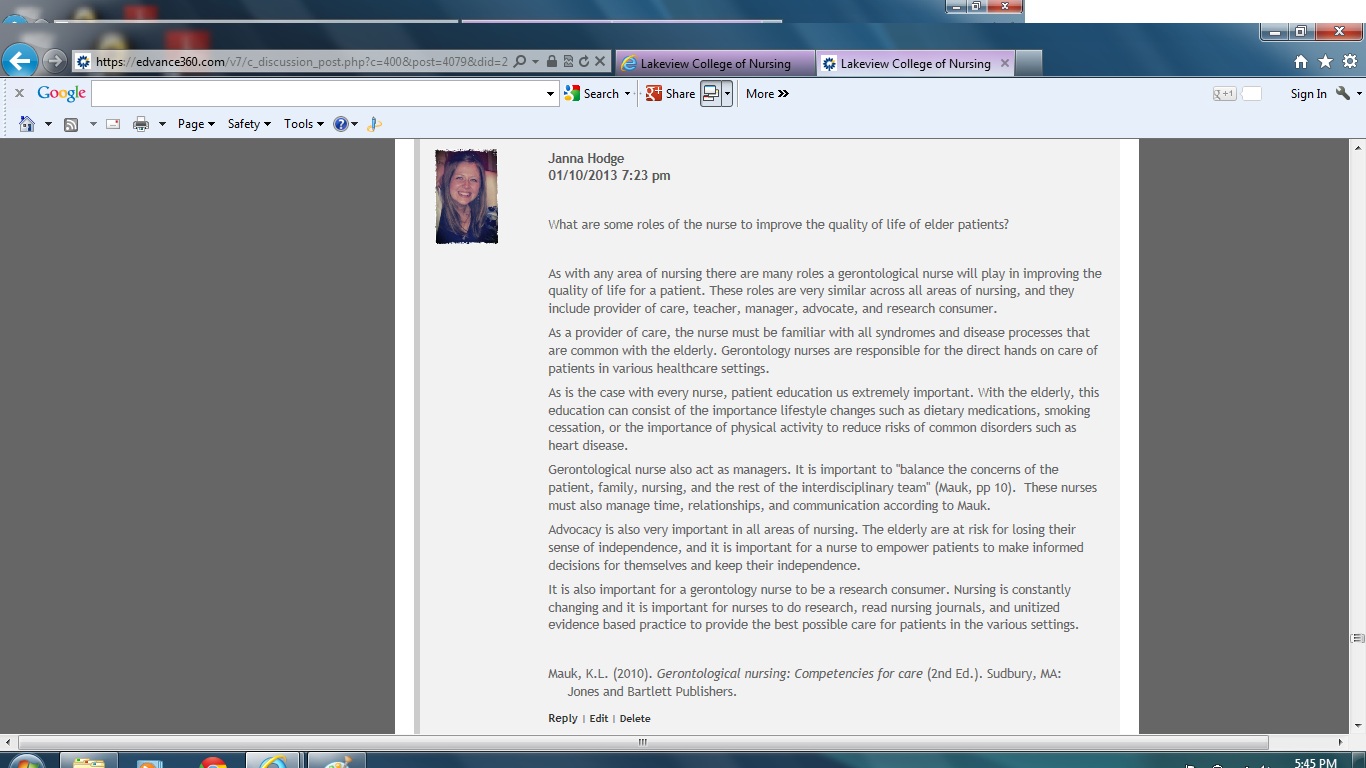Click the Google toolbar wrench icon
The image size is (1366, 768).
pyautogui.click(x=1343, y=93)
